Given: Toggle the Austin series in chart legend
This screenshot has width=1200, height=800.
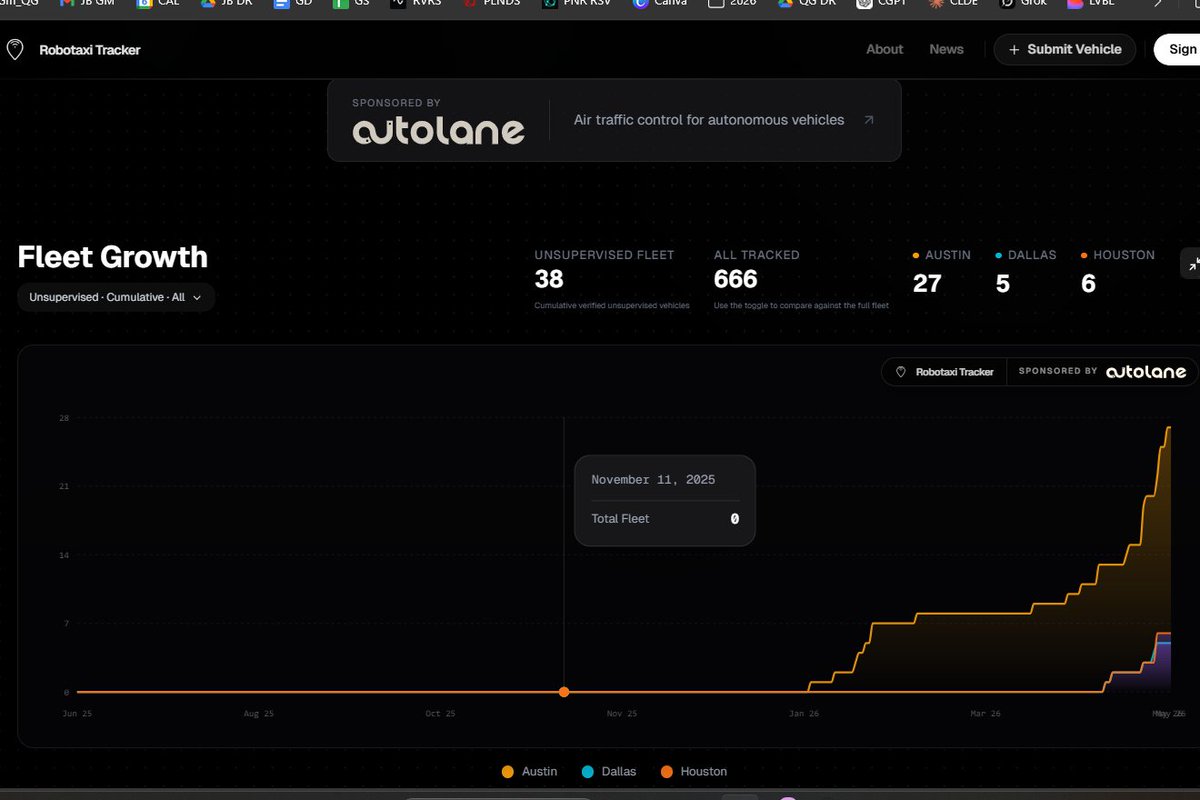Looking at the screenshot, I should coord(529,772).
